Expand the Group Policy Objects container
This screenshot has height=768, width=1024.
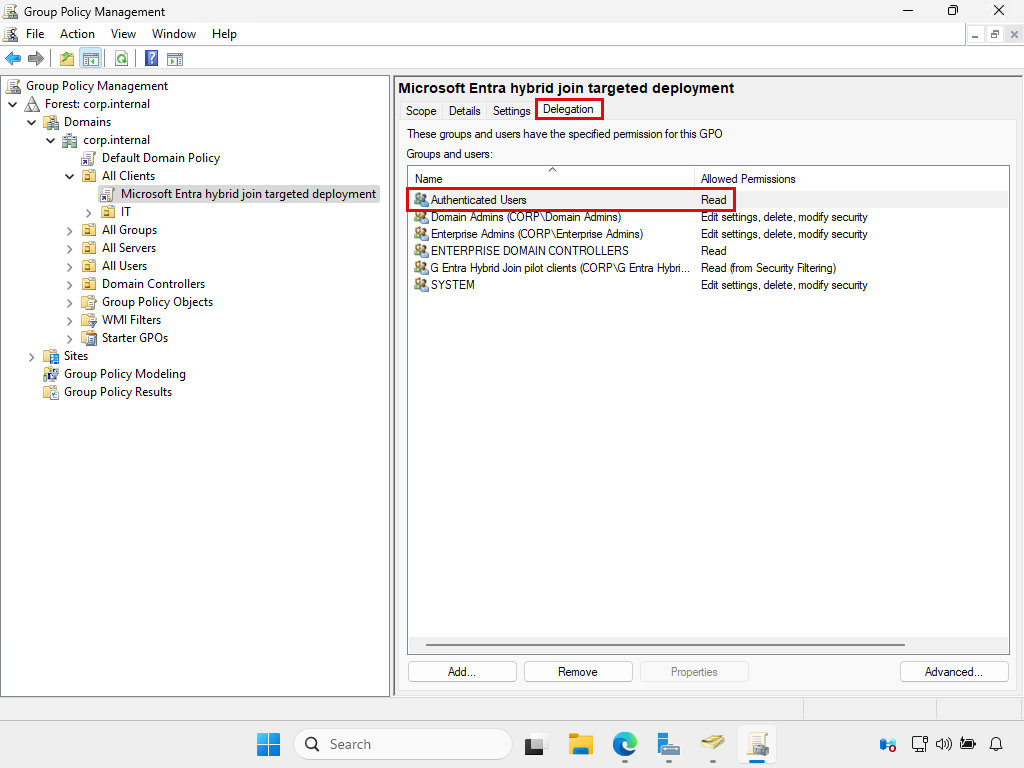point(69,303)
